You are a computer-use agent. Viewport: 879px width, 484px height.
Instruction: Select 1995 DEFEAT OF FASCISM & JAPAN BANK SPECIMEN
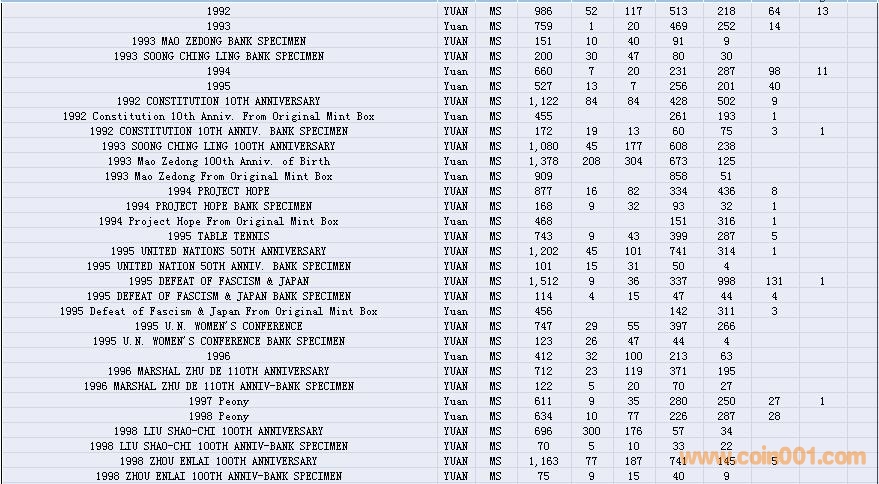[x=218, y=296]
